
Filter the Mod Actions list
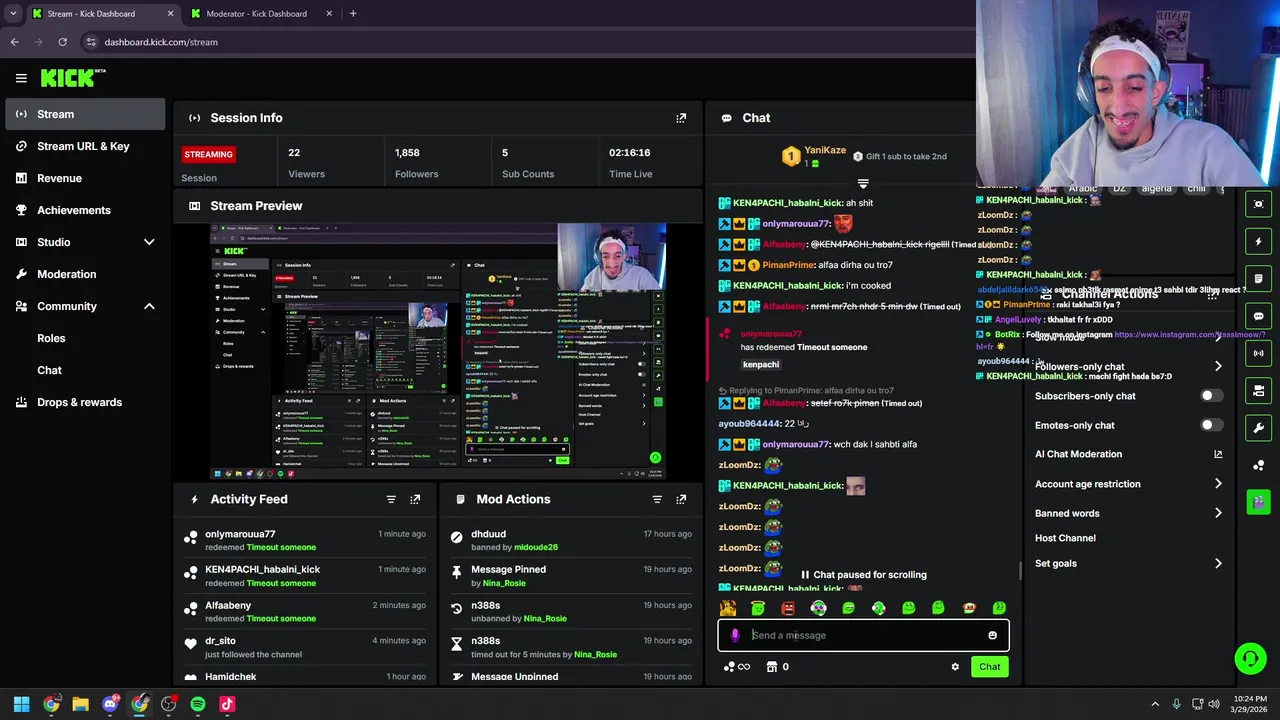coord(657,499)
